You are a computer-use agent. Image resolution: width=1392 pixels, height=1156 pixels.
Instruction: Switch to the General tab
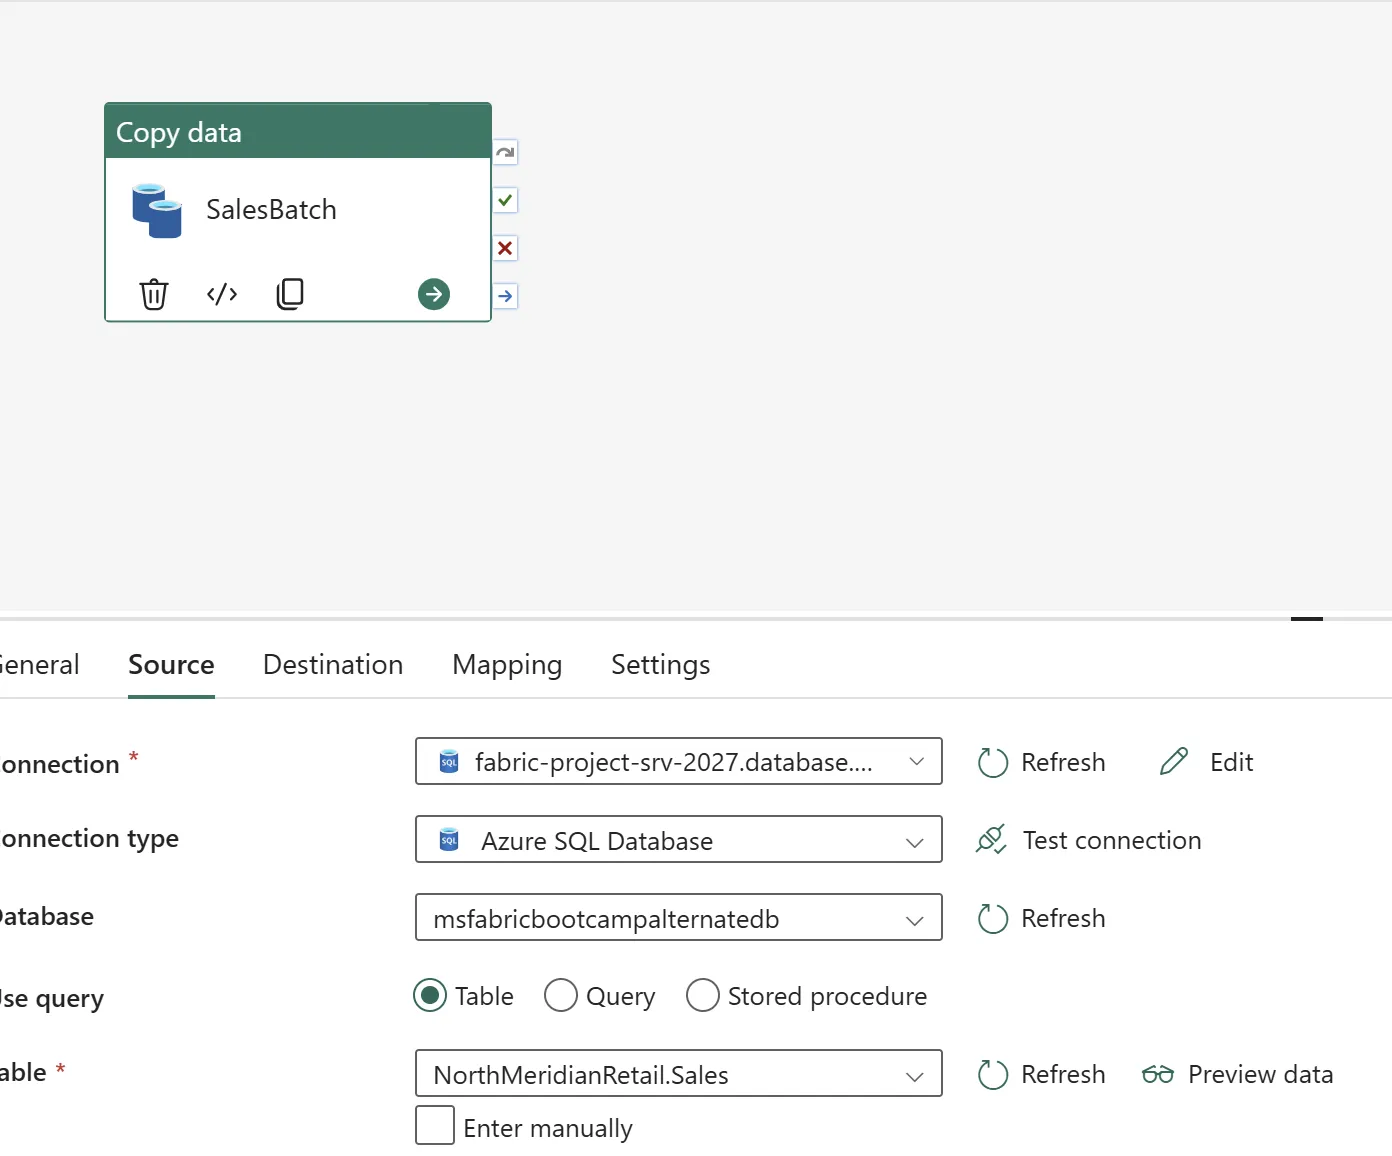[39, 665]
